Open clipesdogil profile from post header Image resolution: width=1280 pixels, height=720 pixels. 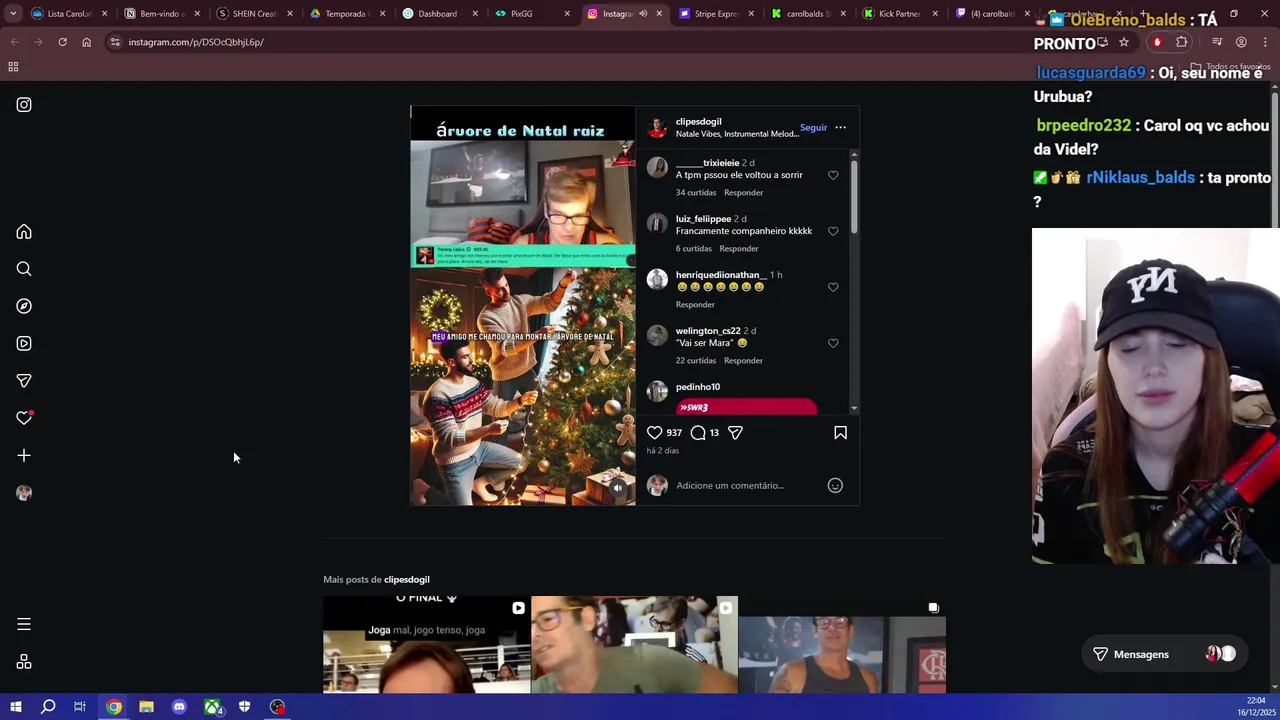coord(698,122)
